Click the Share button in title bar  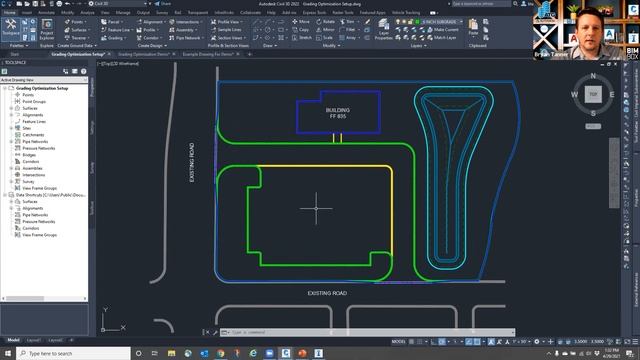163,4
